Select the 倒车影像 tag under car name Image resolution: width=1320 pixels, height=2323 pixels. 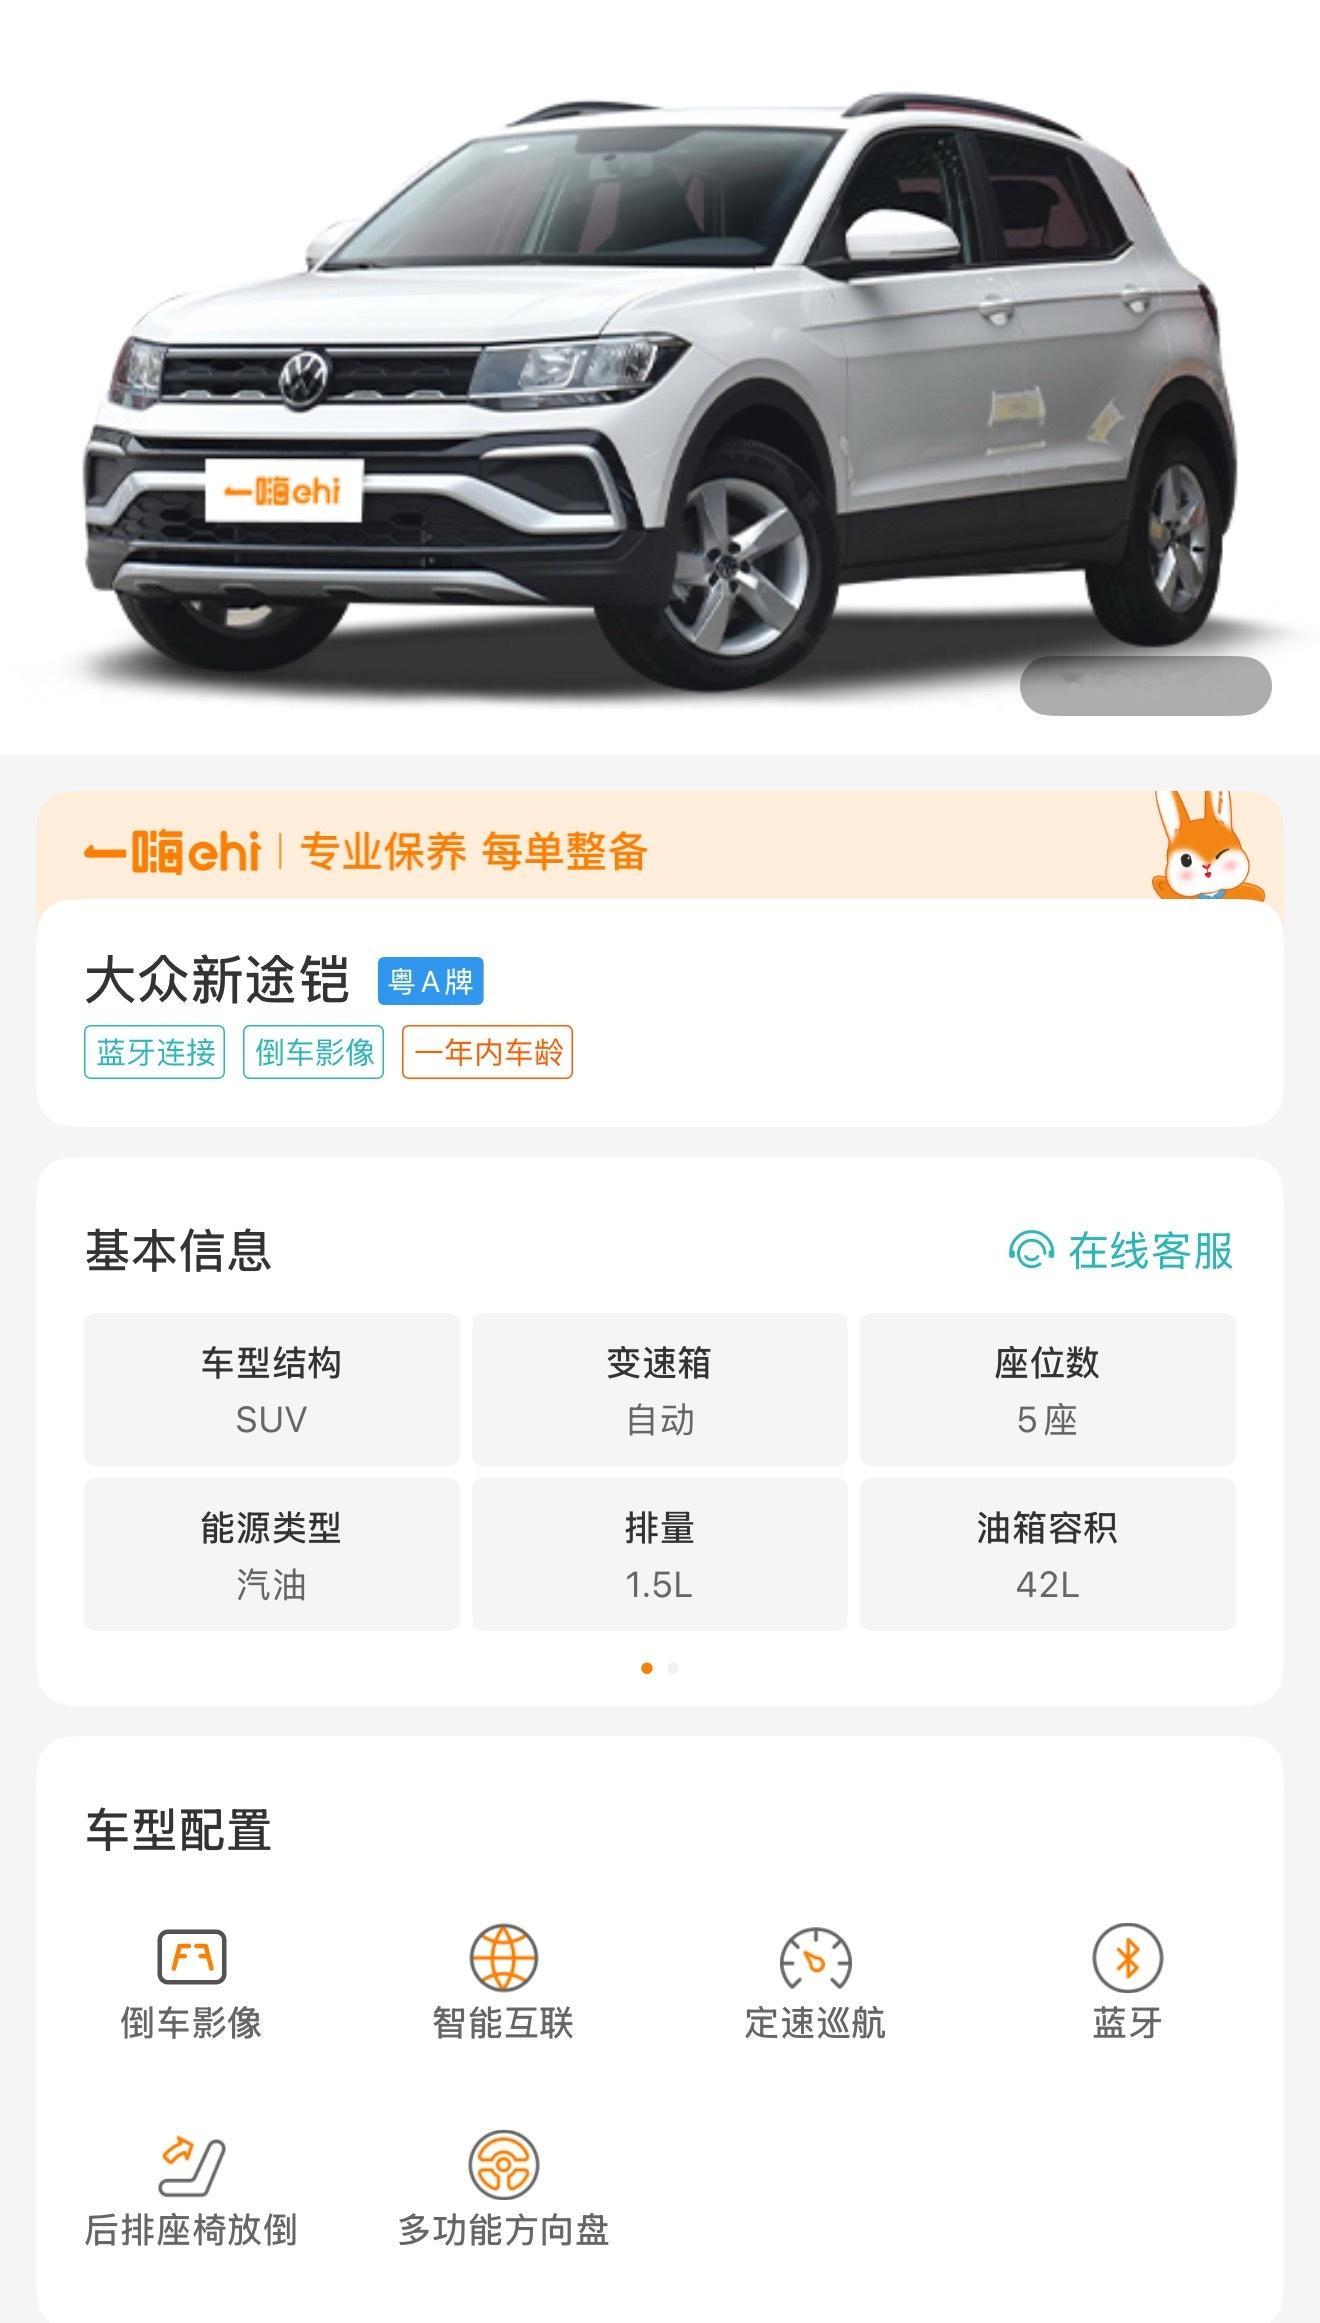313,1052
